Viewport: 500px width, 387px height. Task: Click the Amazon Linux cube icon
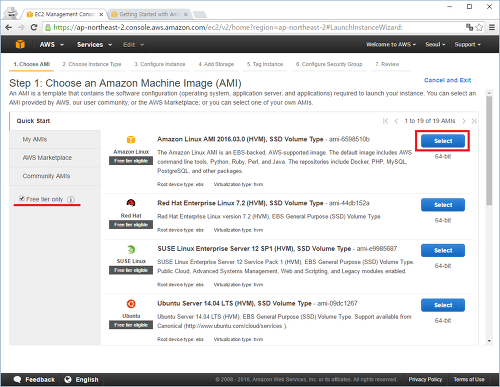131,139
